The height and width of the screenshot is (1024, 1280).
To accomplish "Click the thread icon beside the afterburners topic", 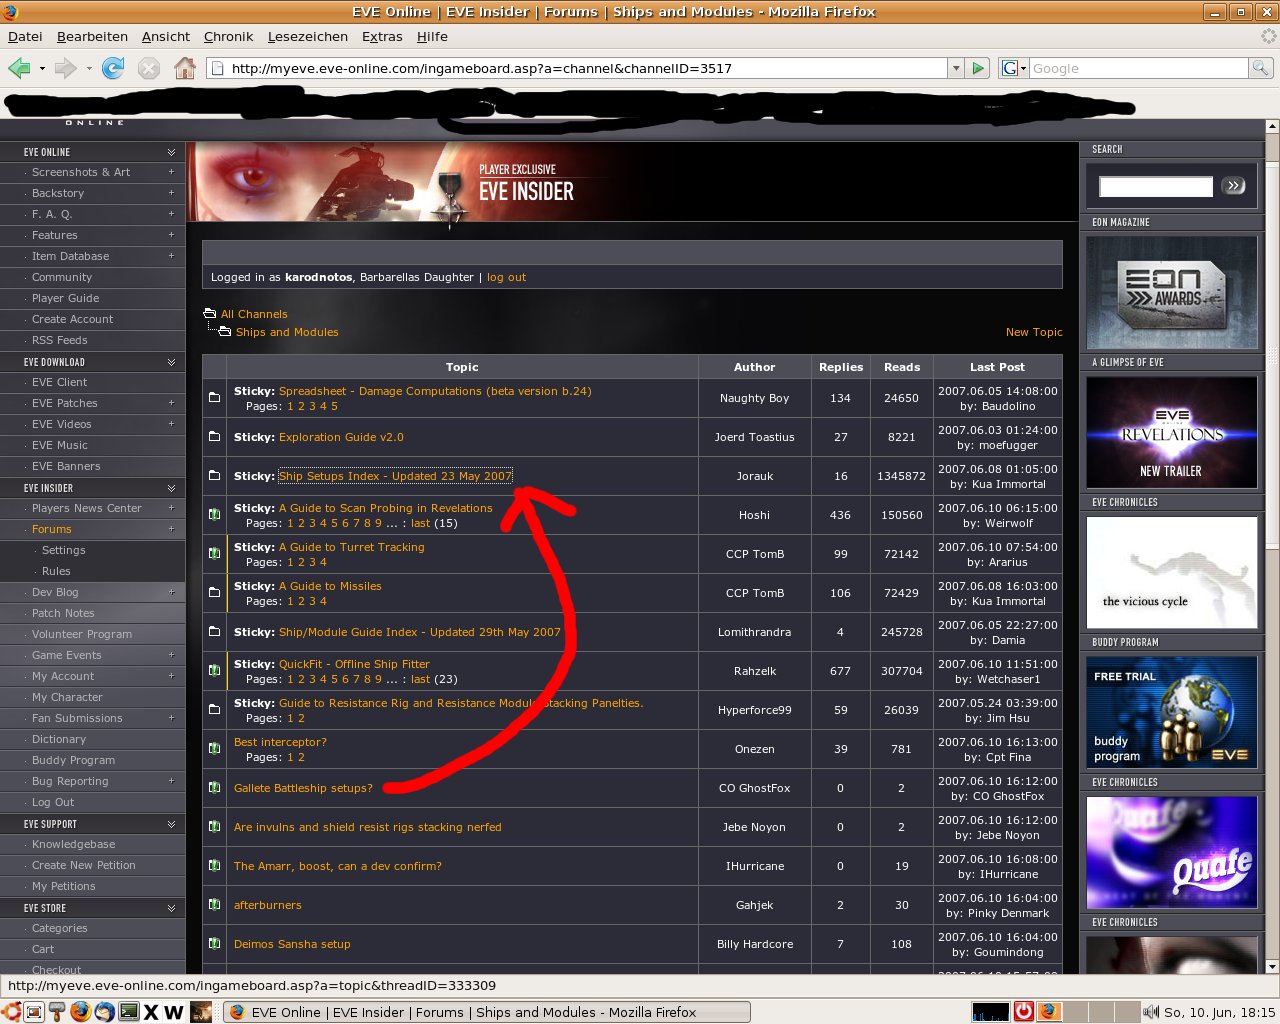I will [x=214, y=904].
